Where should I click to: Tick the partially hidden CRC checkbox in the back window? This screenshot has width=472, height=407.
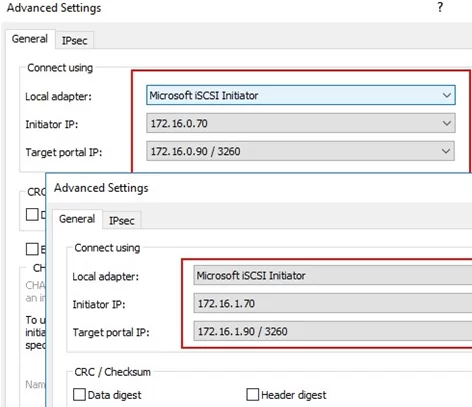(32, 214)
